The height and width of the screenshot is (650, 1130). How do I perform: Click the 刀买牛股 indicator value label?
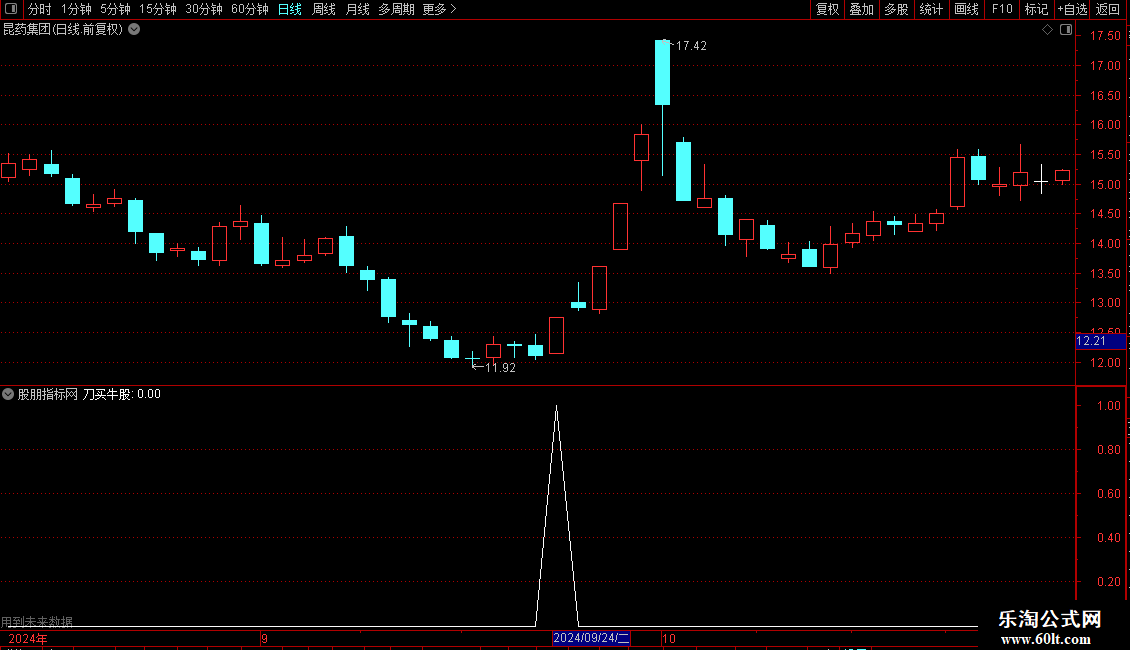(121, 394)
